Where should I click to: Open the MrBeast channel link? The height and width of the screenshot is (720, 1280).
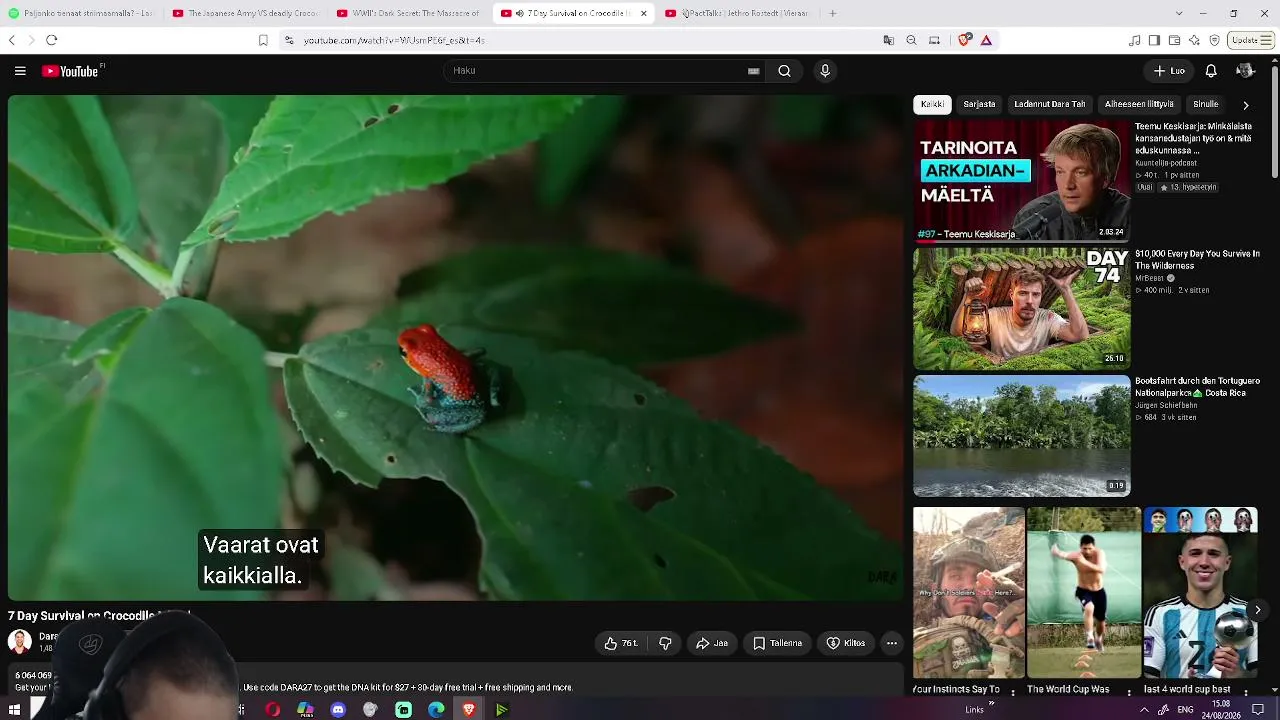point(1150,278)
